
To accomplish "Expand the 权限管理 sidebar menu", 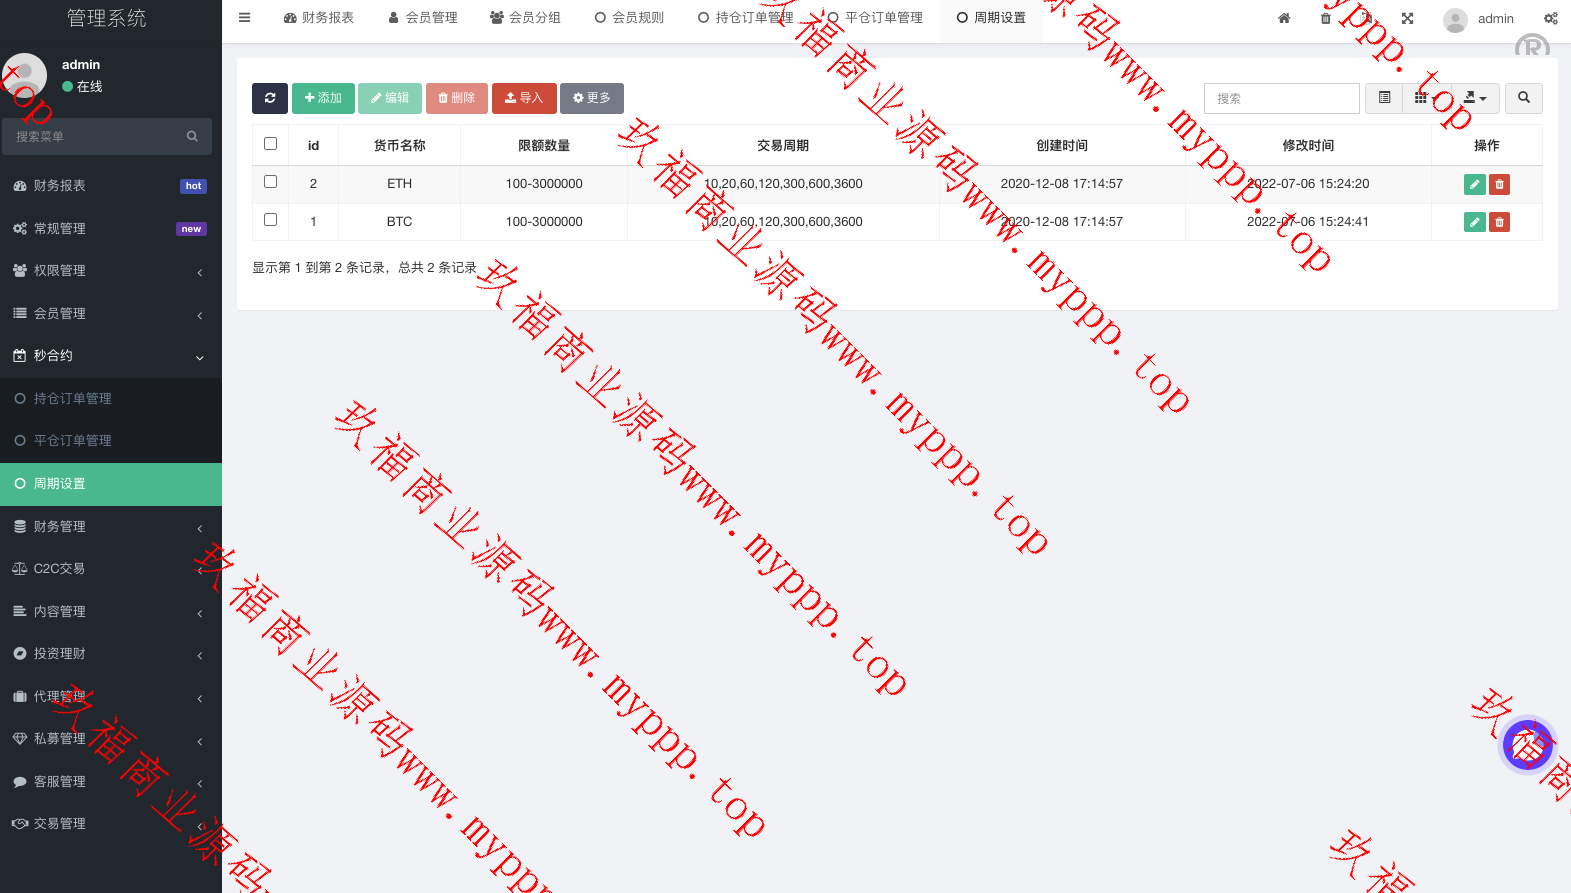I will click(x=108, y=271).
